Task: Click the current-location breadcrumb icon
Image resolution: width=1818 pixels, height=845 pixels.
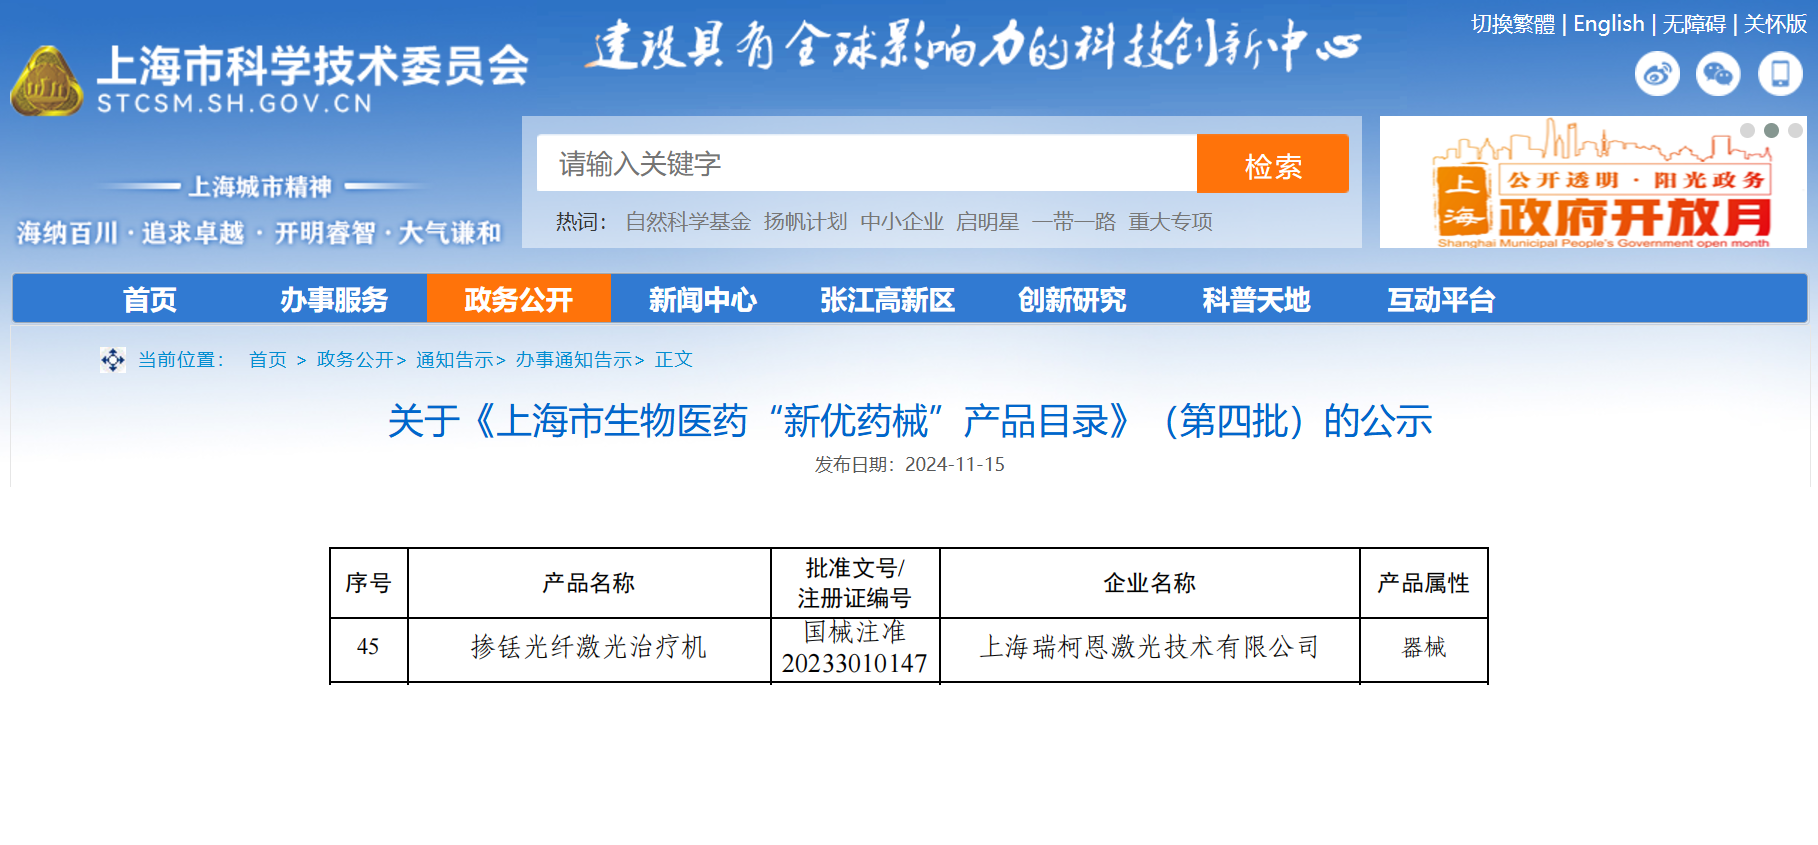Action: click(x=113, y=360)
